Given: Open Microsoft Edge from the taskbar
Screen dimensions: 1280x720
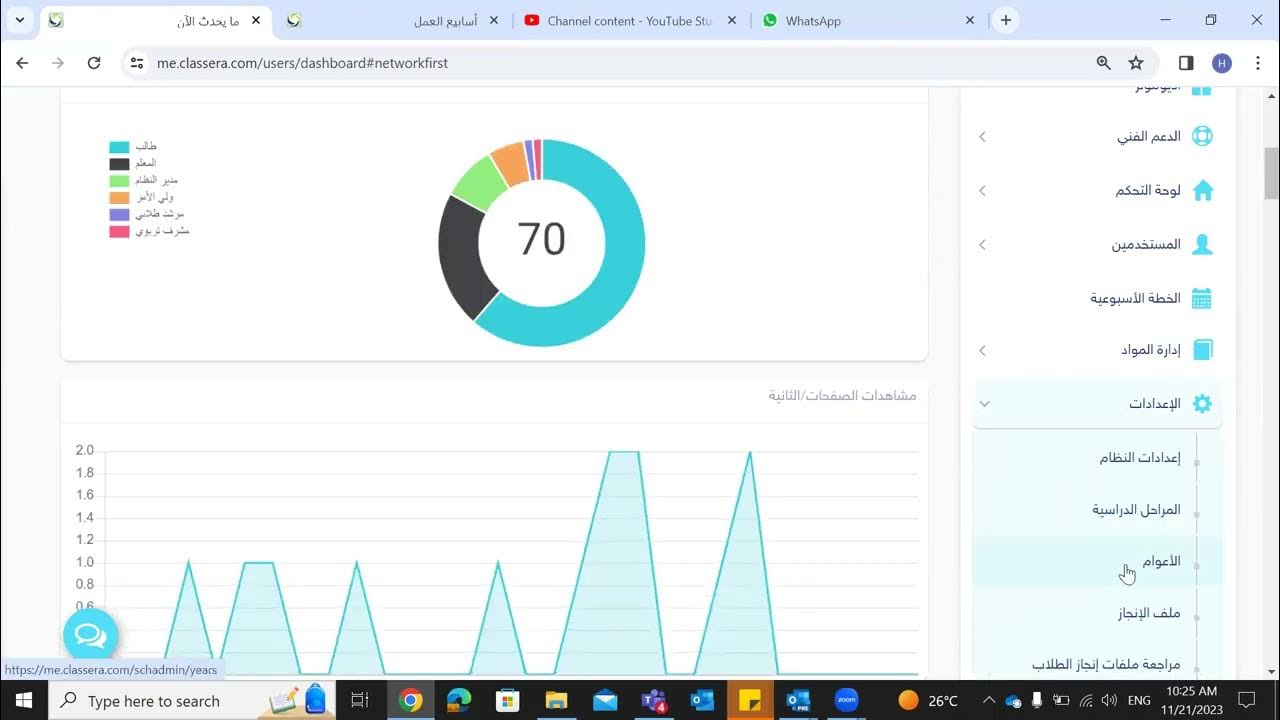Looking at the screenshot, I should (x=459, y=700).
